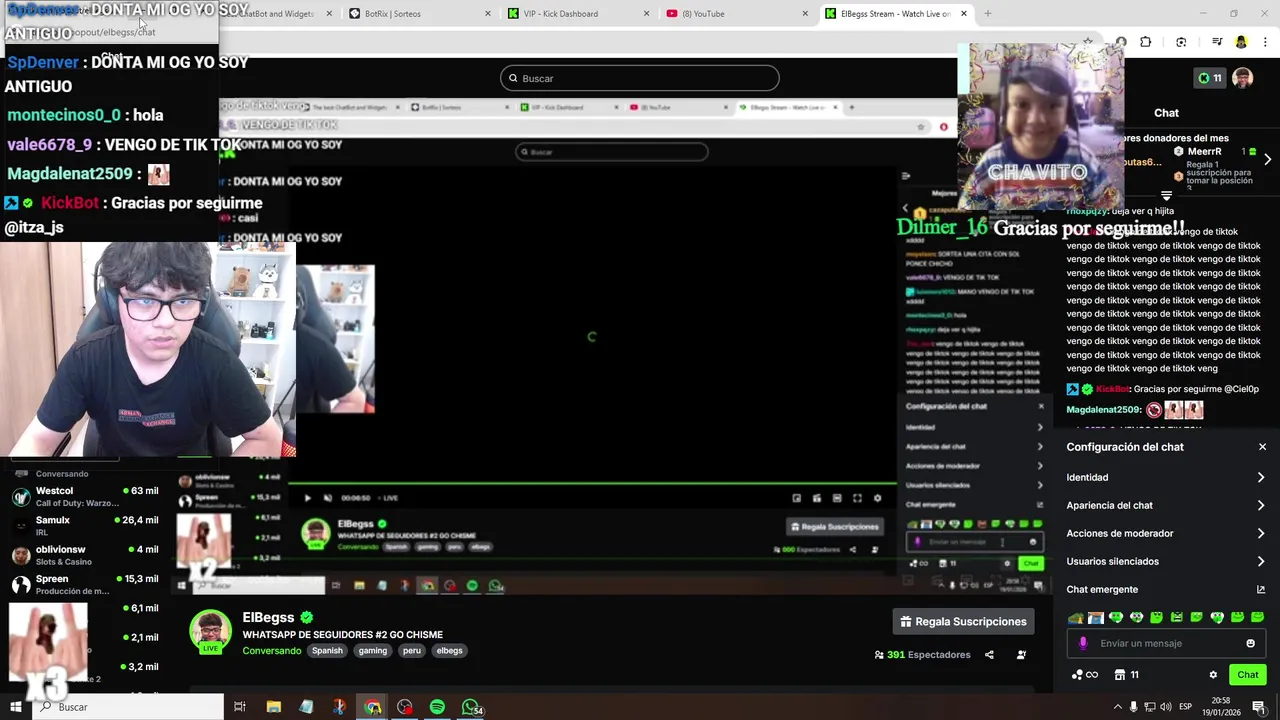Switch to the BotRix | Sorteos tab
This screenshot has width=1280, height=720.
point(420,14)
